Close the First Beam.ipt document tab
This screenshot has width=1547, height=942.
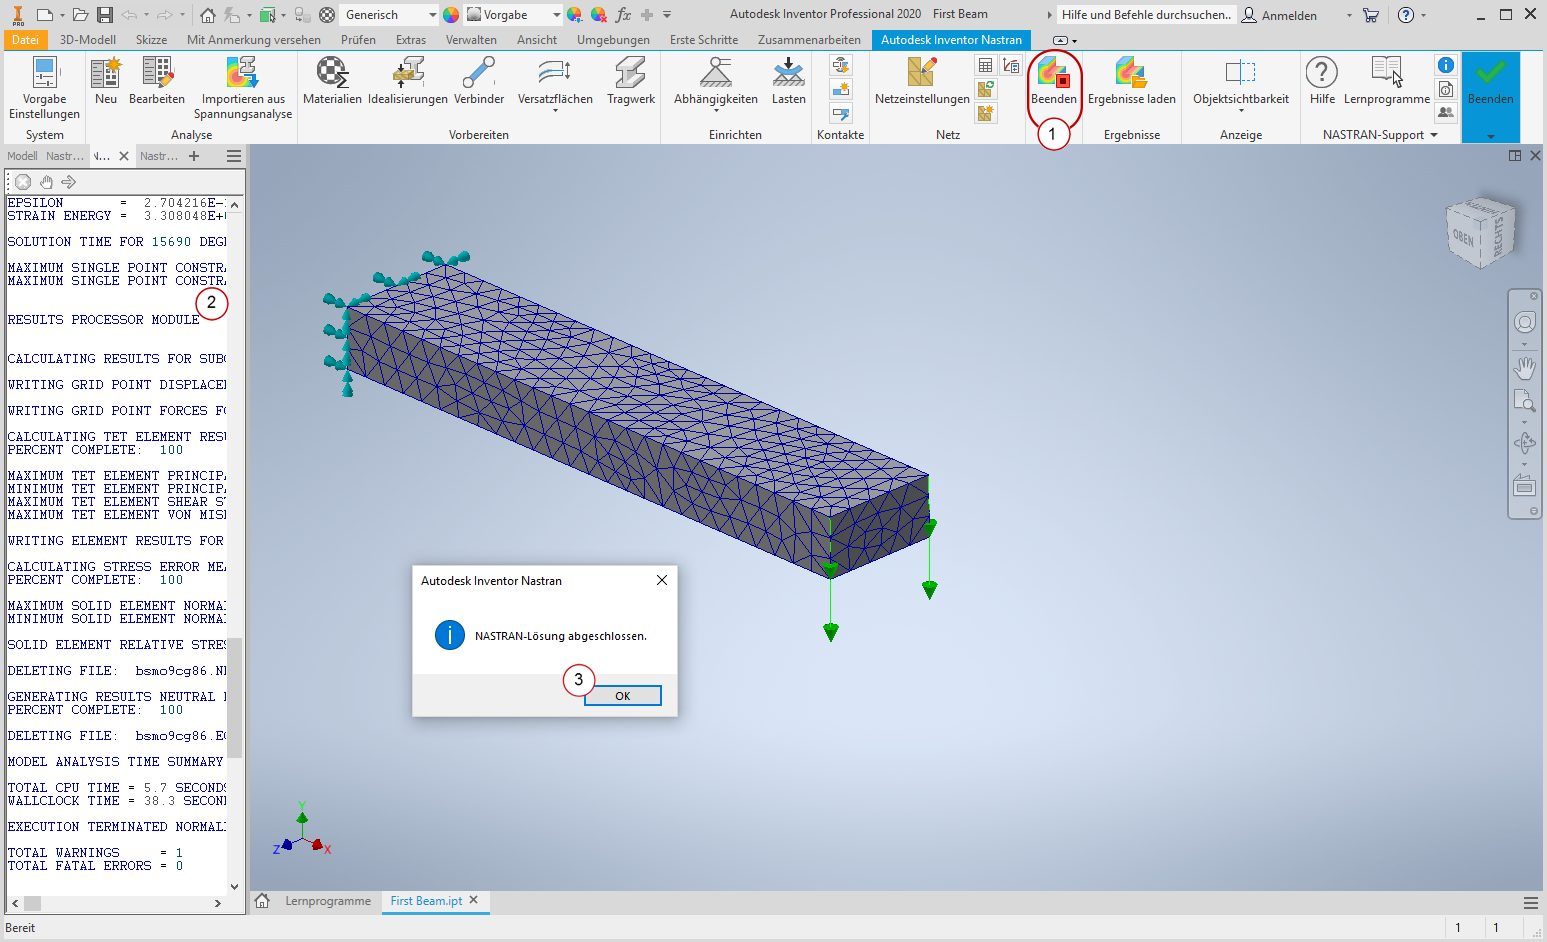point(474,900)
